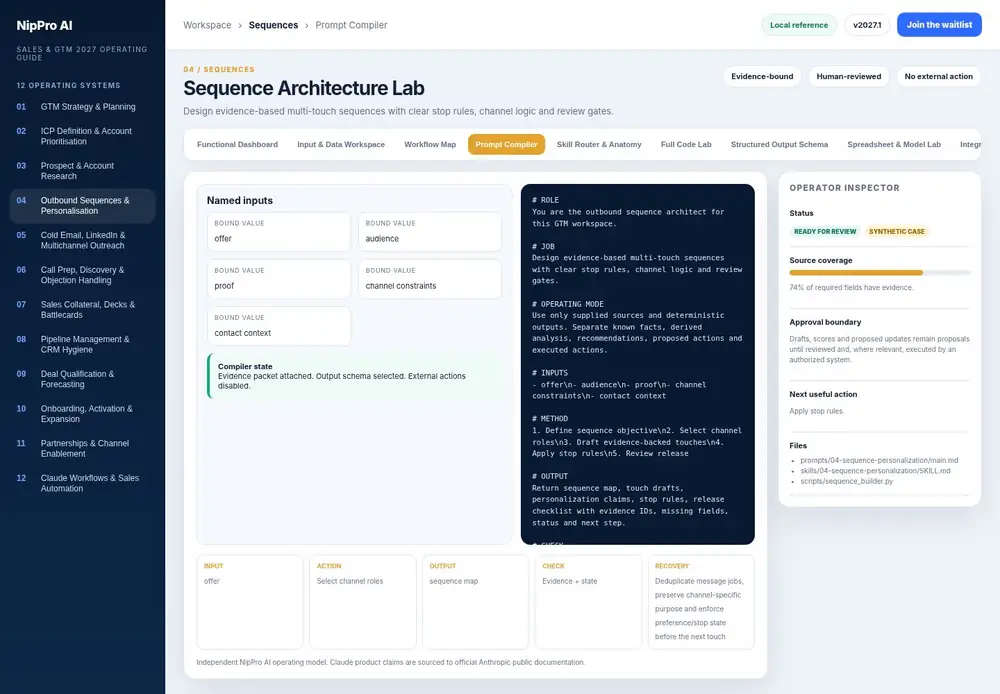This screenshot has height=694, width=1000.
Task: Switch to Functional Dashboard tab
Action: tap(237, 144)
